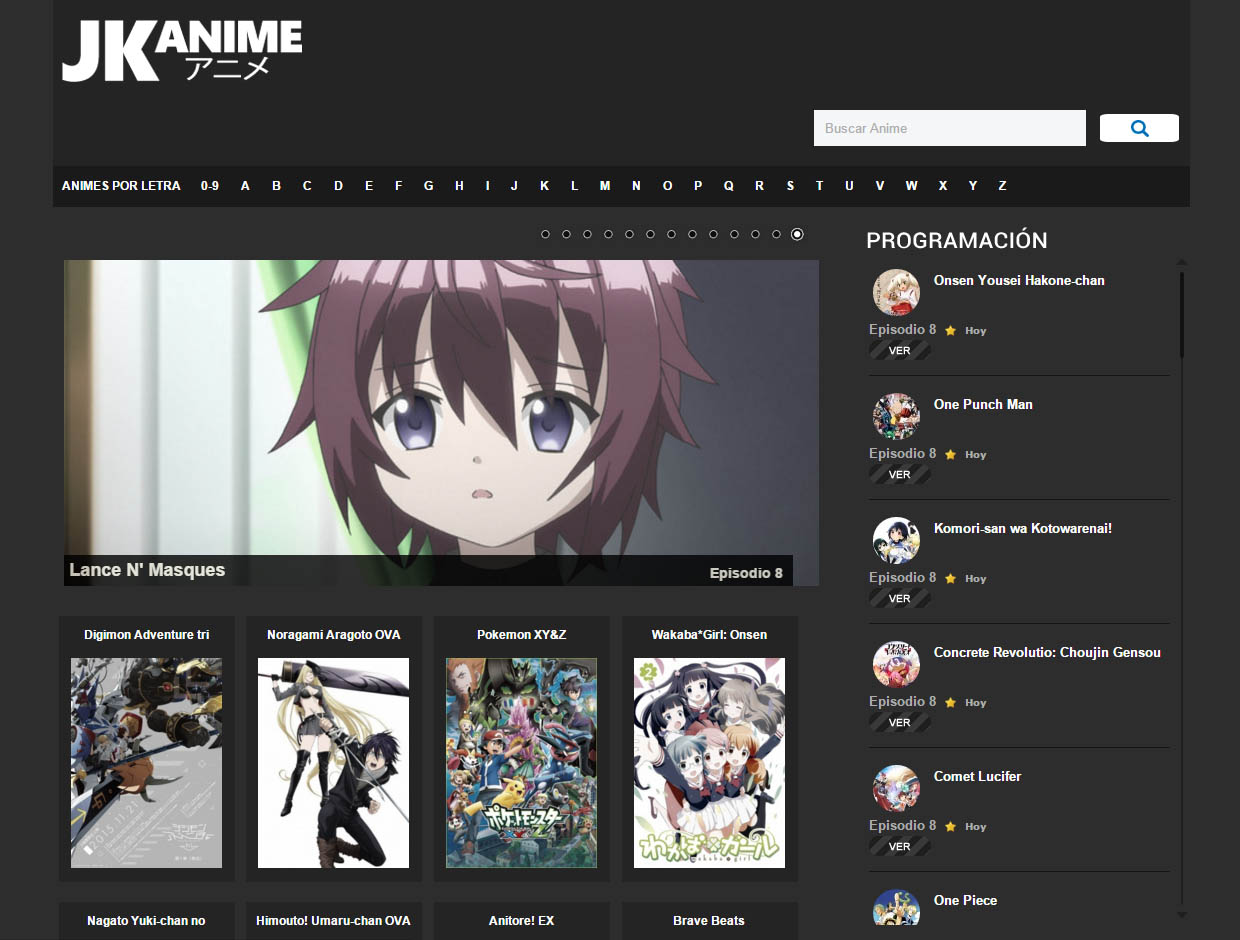Click VER for One Punch Man

[898, 474]
